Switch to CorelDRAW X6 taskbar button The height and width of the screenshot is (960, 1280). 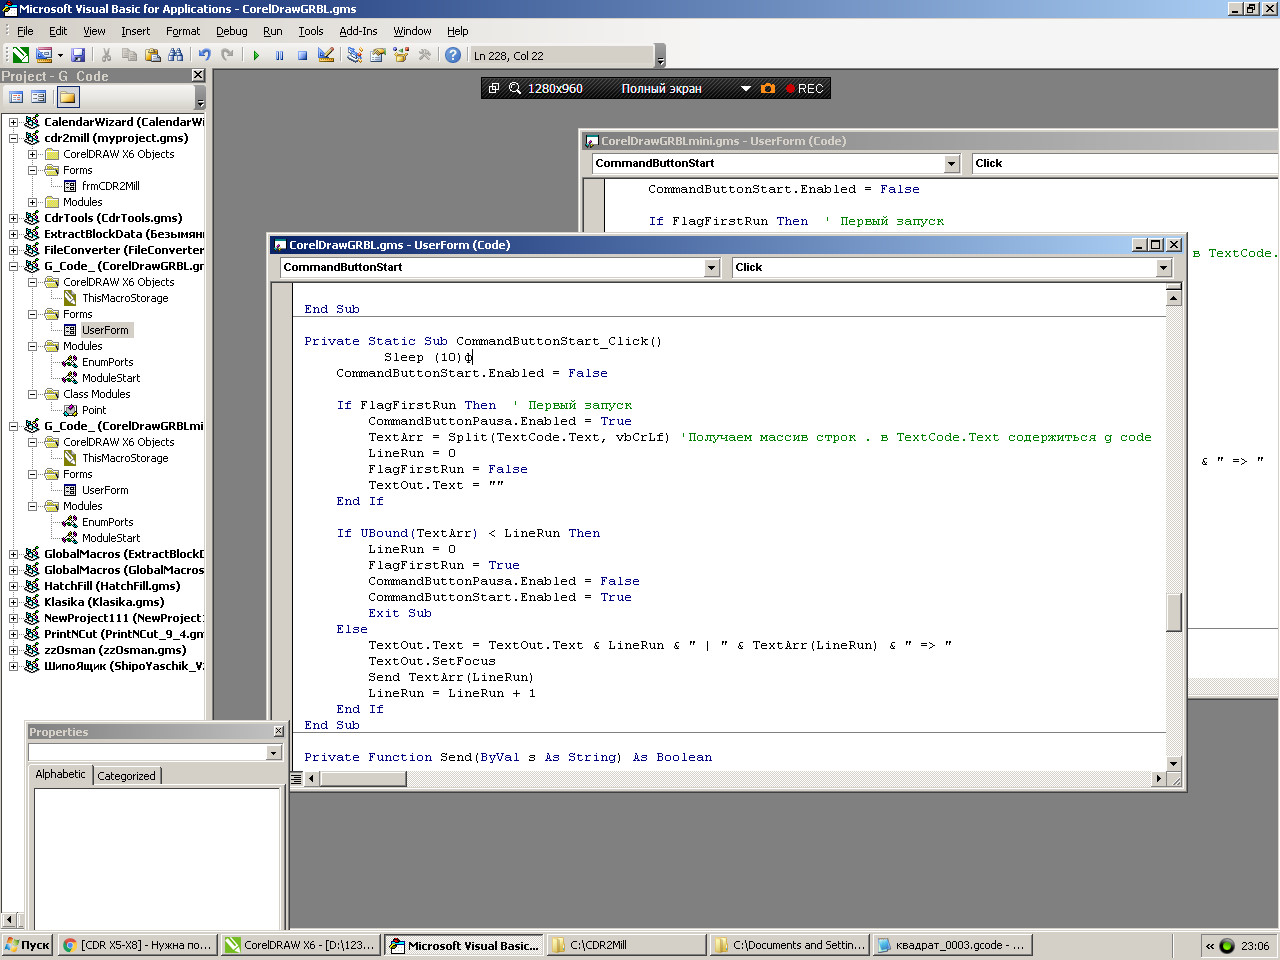pos(300,945)
